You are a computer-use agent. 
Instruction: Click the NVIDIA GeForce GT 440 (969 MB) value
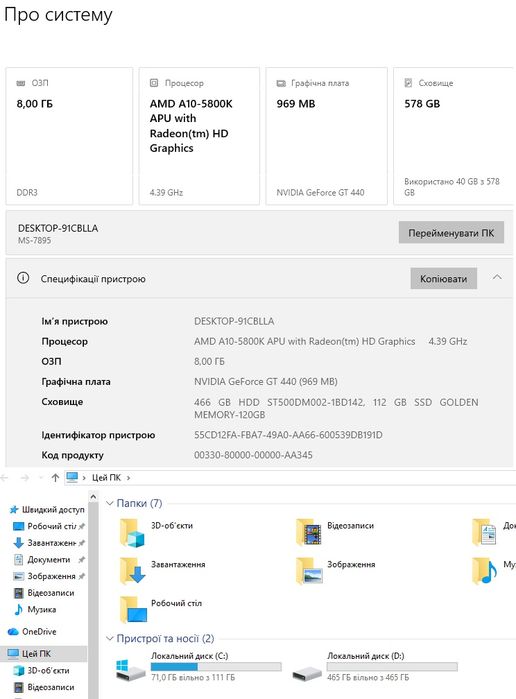click(266, 382)
